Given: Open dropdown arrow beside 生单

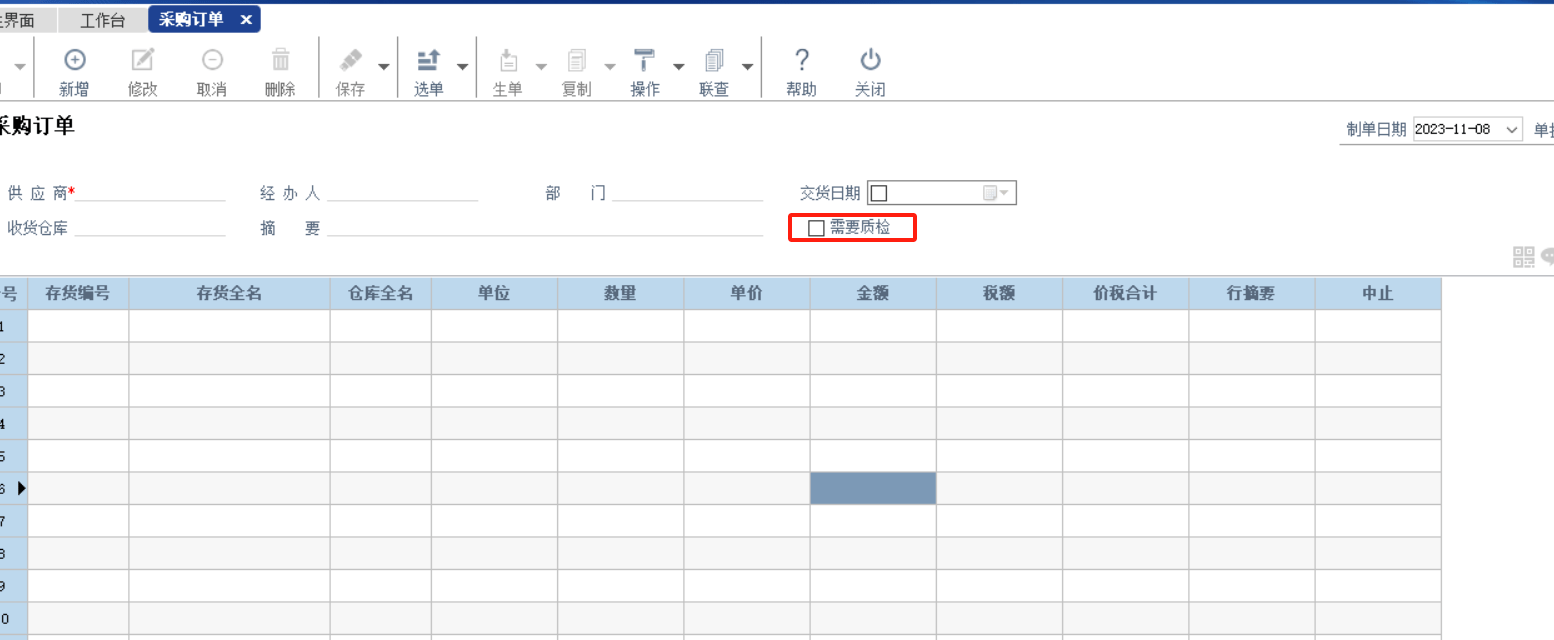Looking at the screenshot, I should coord(541,67).
